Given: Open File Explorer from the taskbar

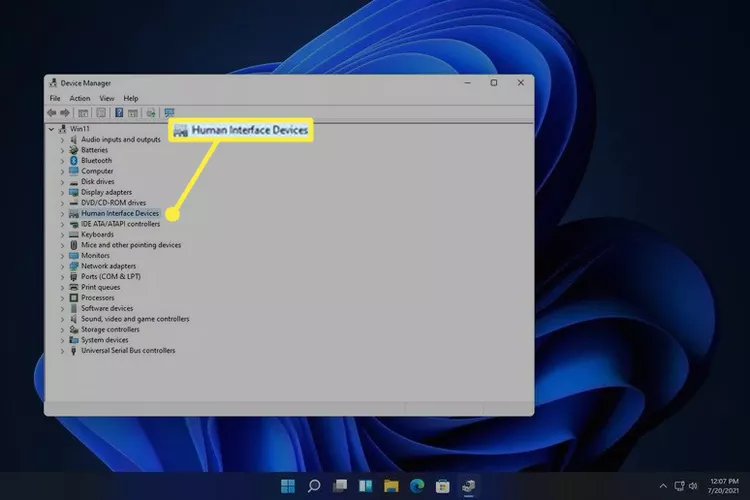Looking at the screenshot, I should pyautogui.click(x=391, y=486).
